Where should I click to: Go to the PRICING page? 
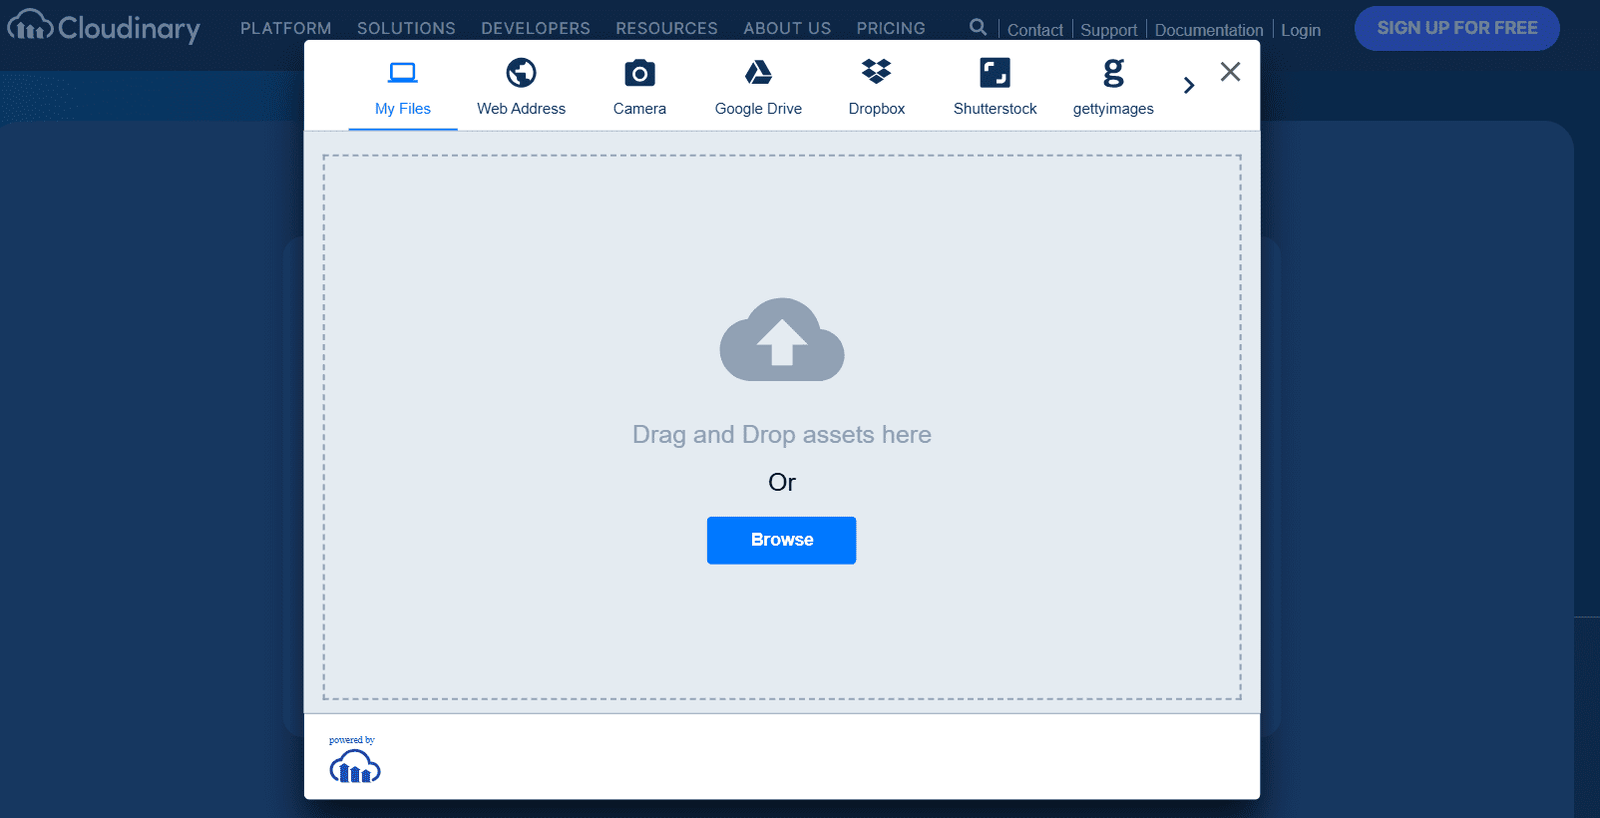891,28
